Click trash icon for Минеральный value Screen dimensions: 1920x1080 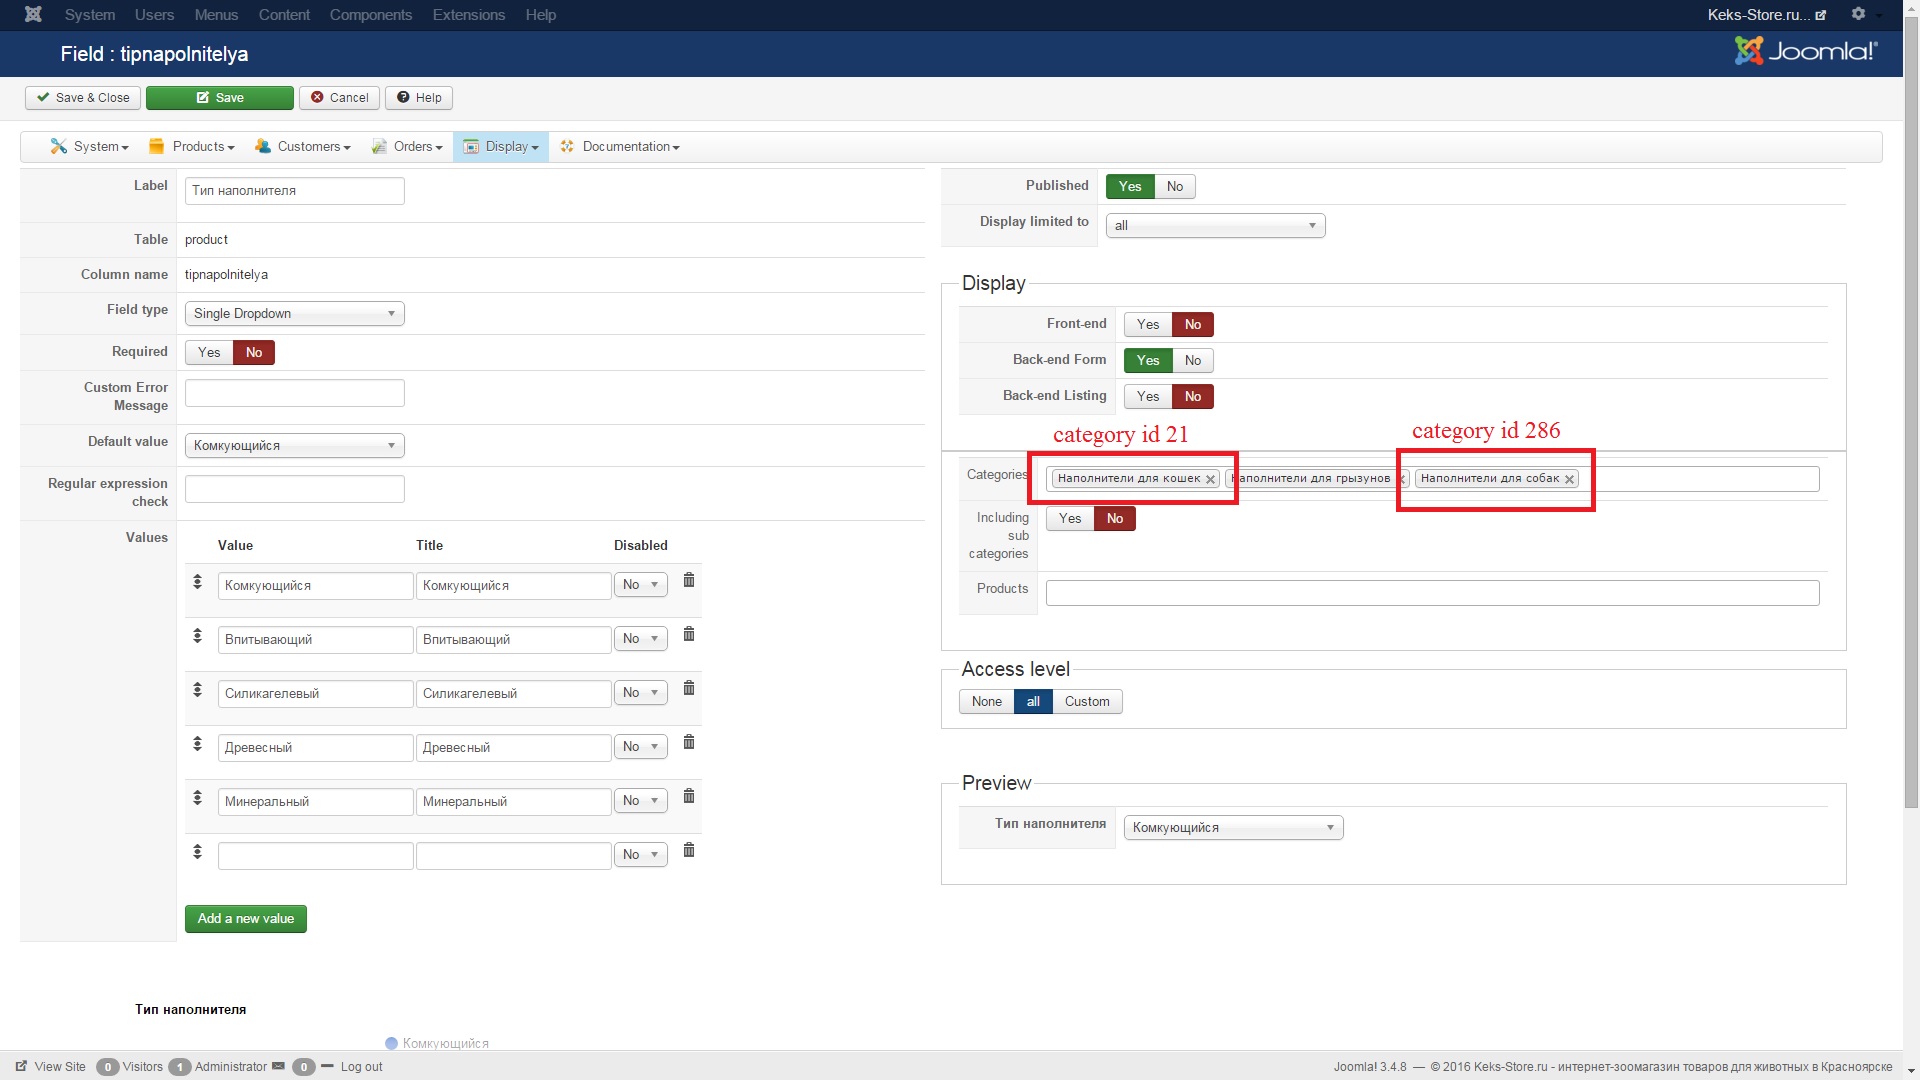(689, 797)
